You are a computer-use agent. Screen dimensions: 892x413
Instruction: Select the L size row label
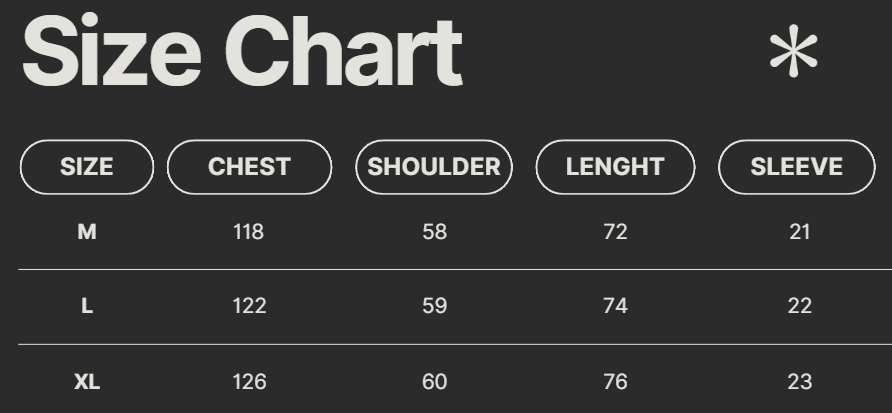(x=87, y=306)
